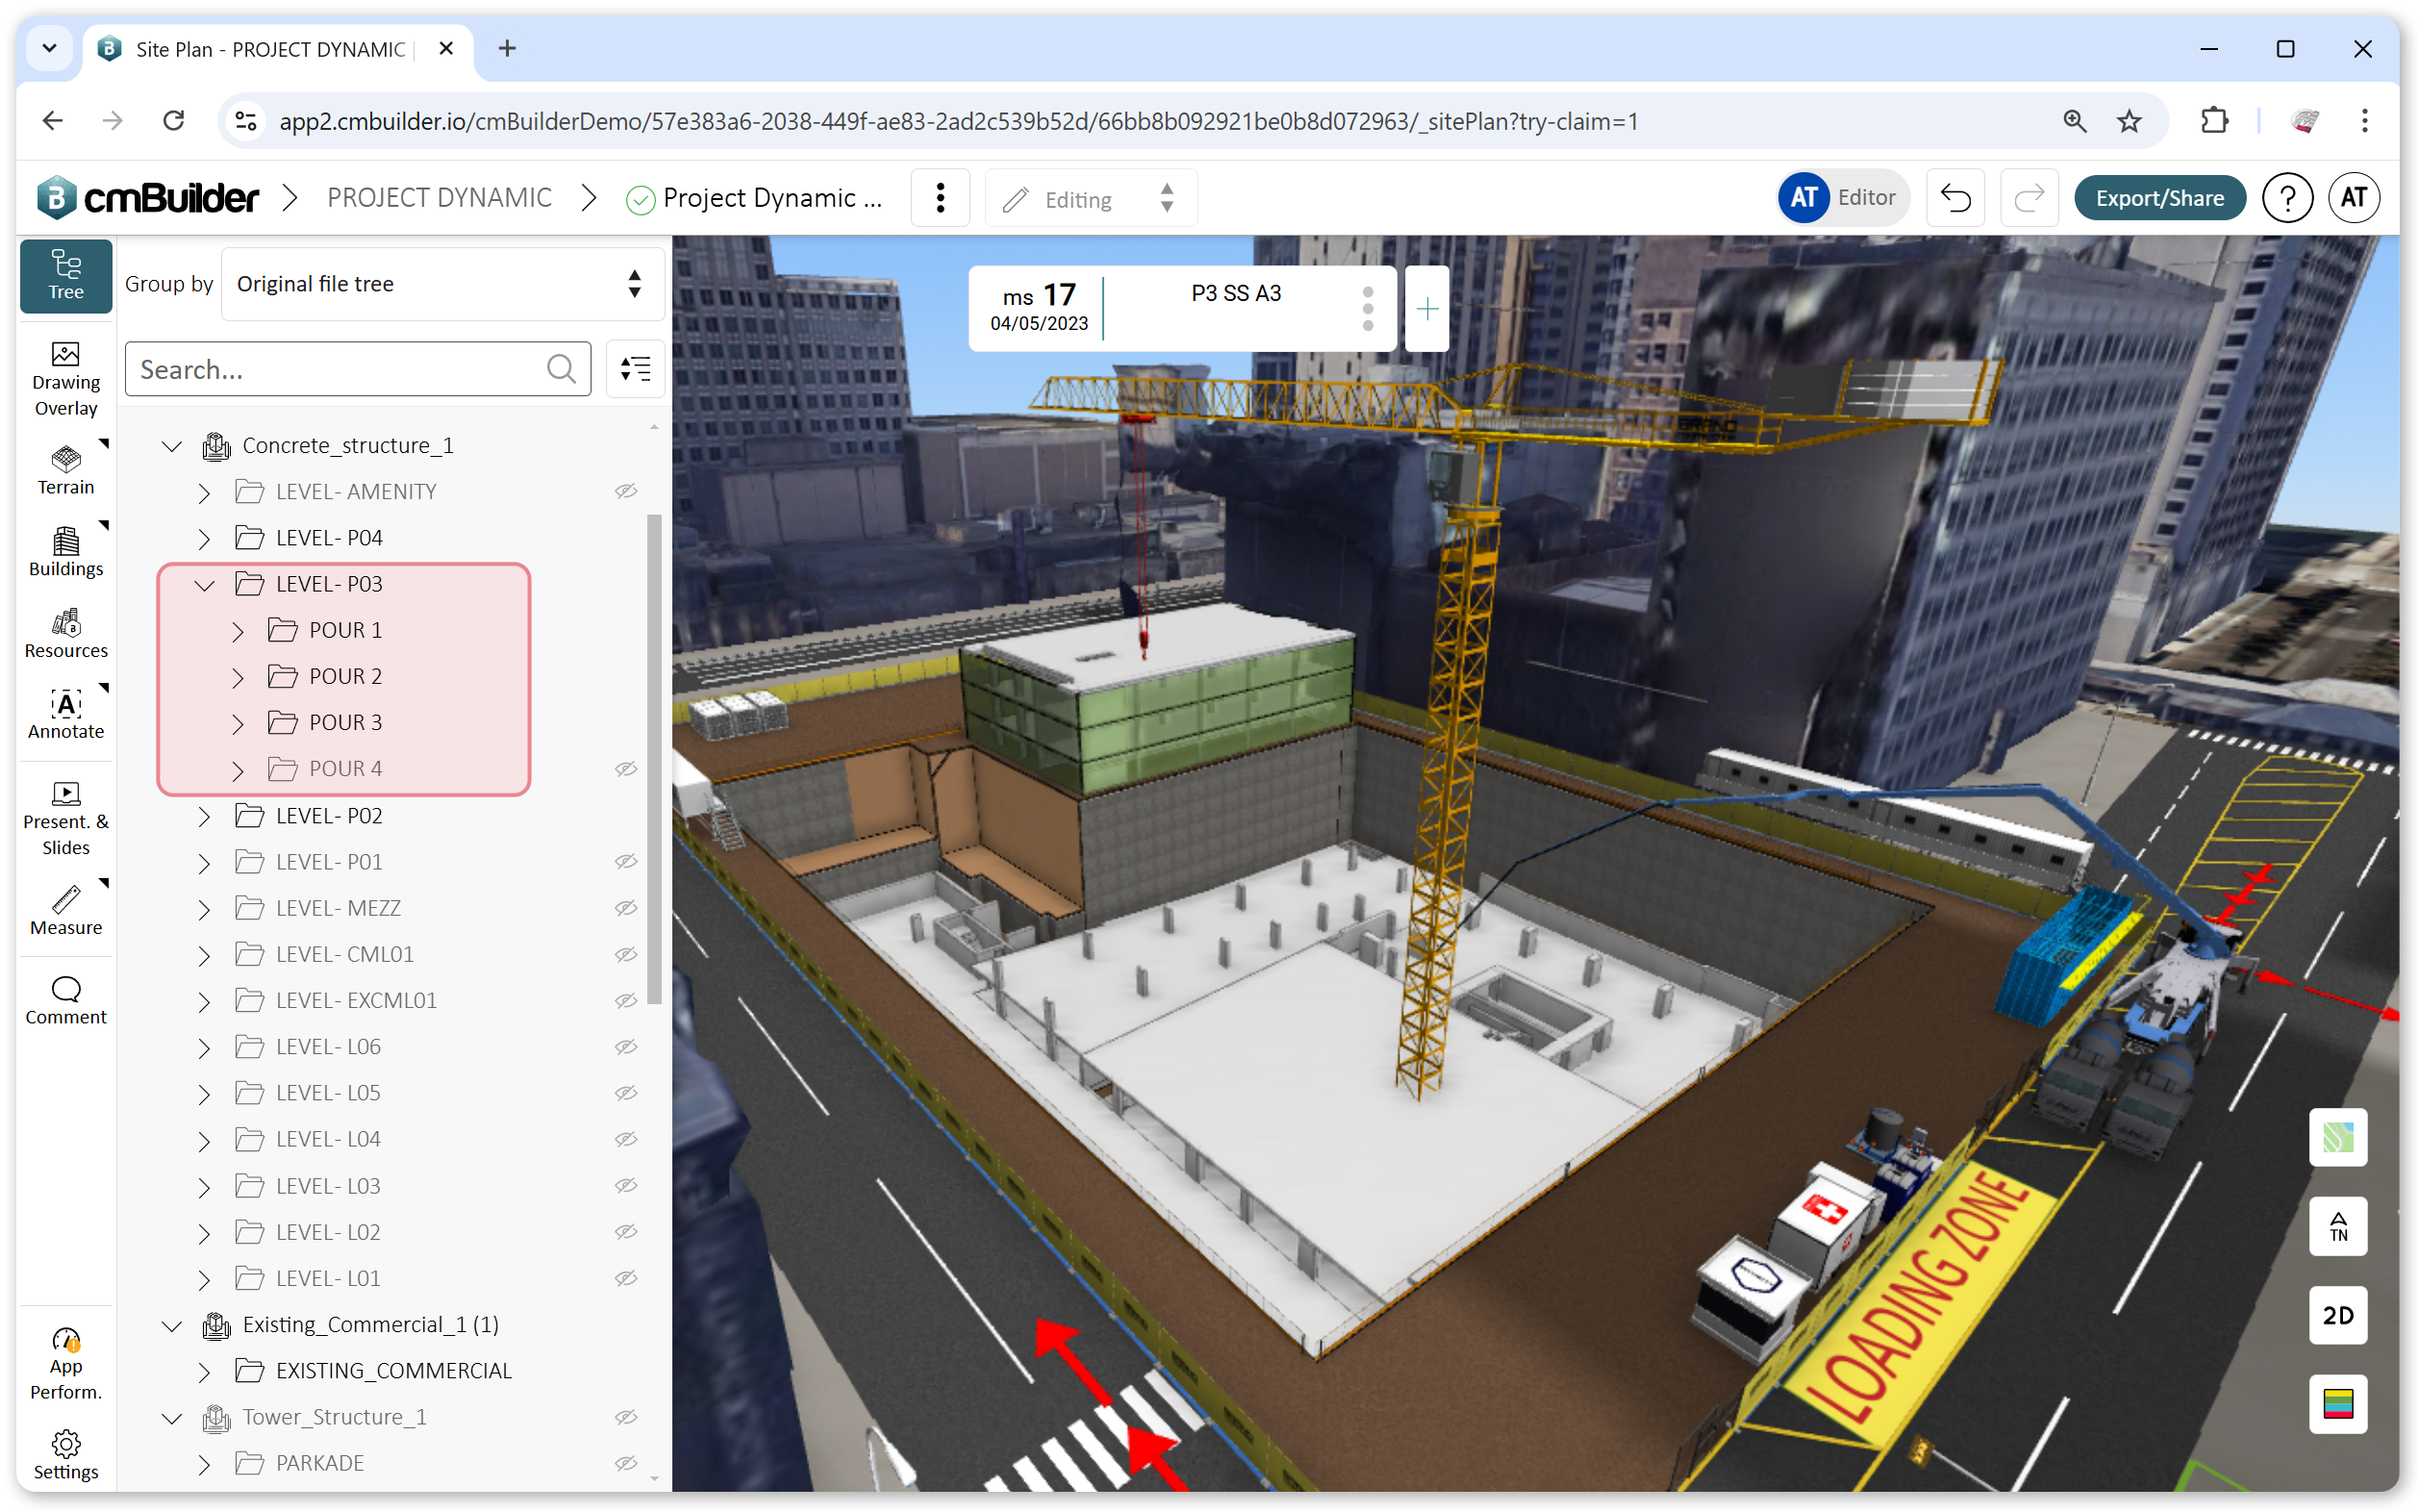Open milestone P3 SS A3 options dots
The image size is (2418, 1512).
1367,308
